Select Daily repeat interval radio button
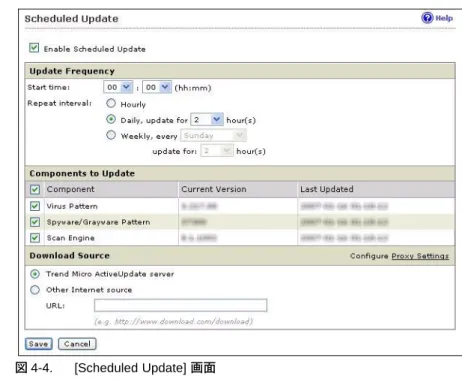Screen dimensions: 462x385 (x=111, y=119)
